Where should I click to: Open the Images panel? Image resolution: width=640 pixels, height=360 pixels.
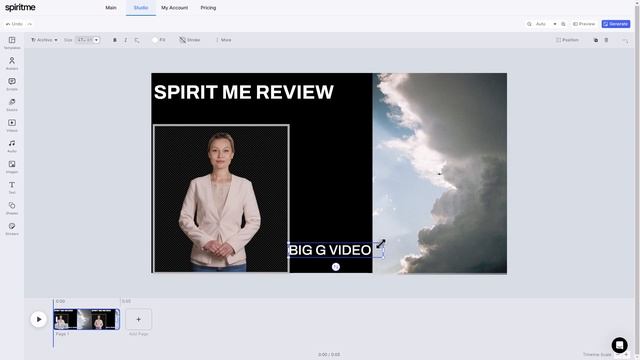pyautogui.click(x=12, y=167)
